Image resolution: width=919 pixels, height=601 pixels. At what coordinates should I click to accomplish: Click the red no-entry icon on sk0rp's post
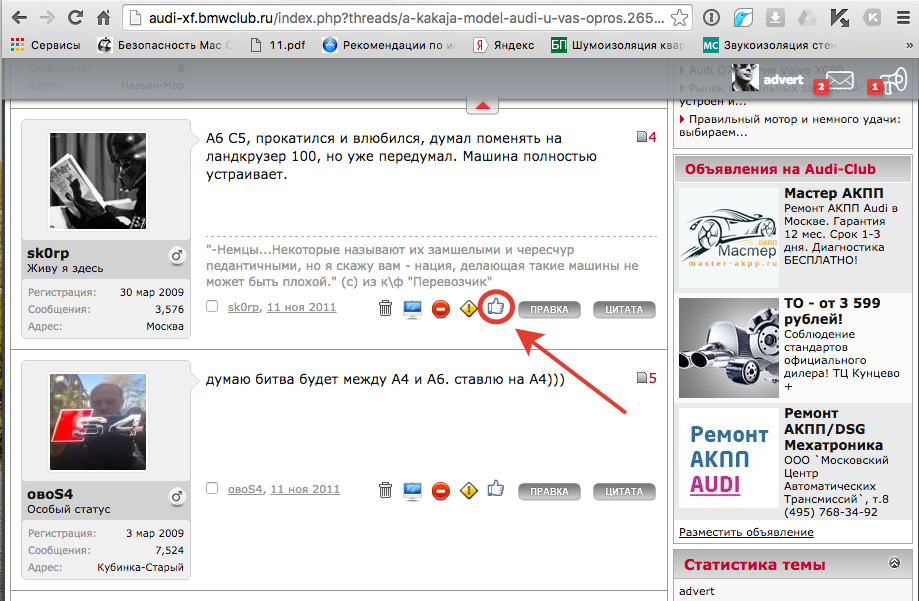(x=441, y=309)
